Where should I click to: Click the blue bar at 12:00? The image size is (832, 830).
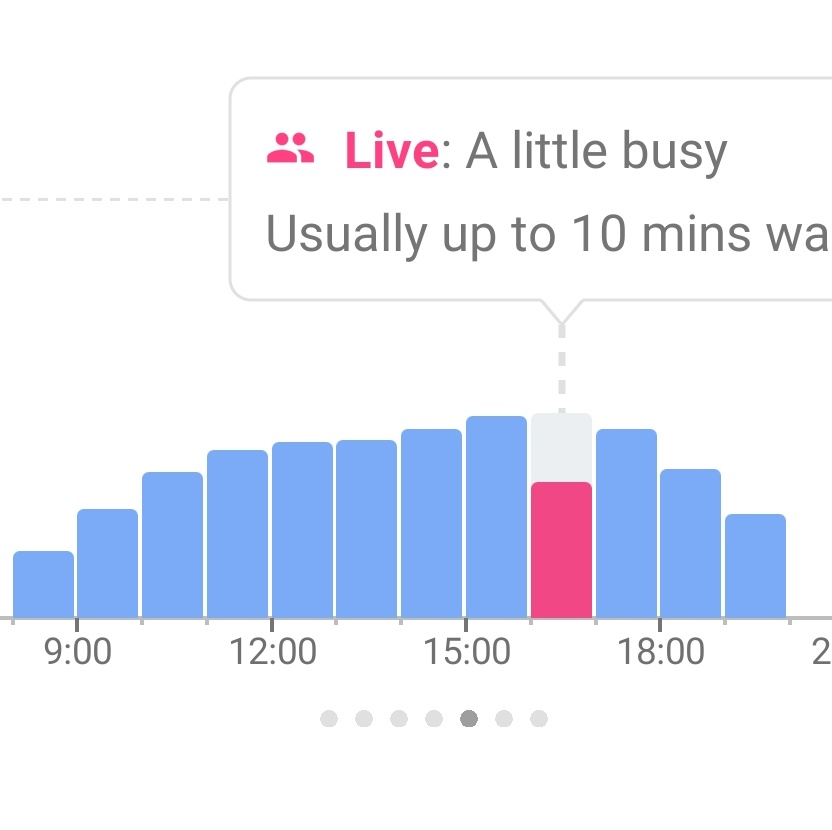(x=302, y=530)
